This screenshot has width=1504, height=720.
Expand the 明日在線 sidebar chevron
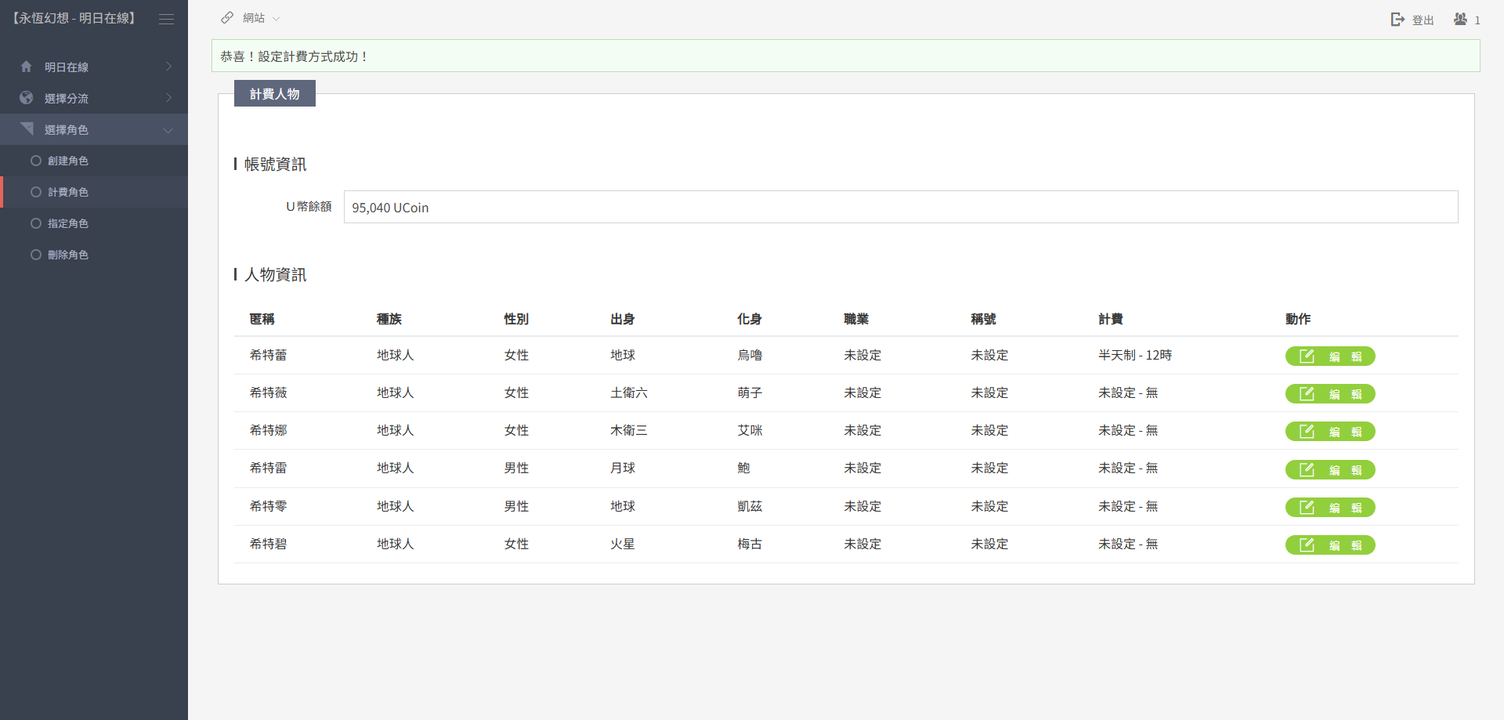coord(168,67)
